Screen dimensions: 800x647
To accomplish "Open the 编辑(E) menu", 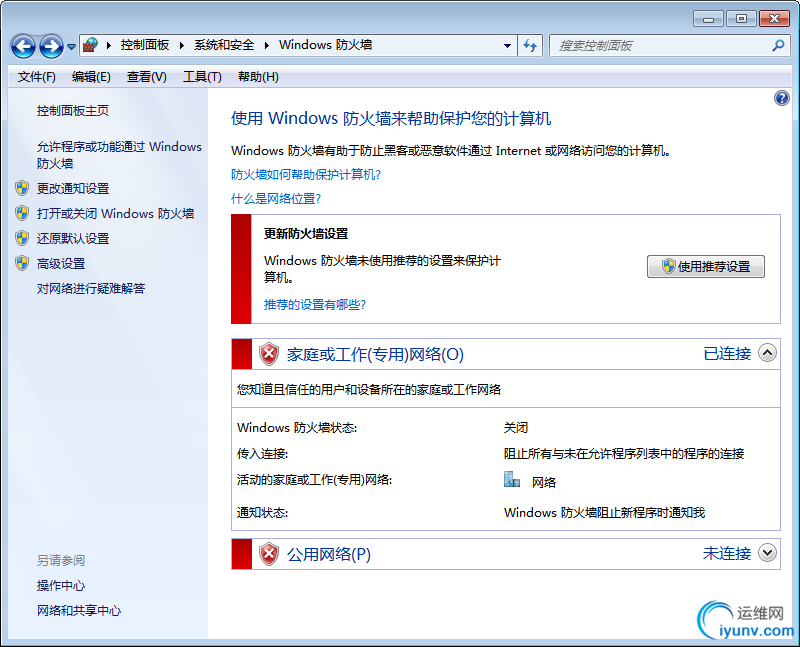I will coord(91,77).
